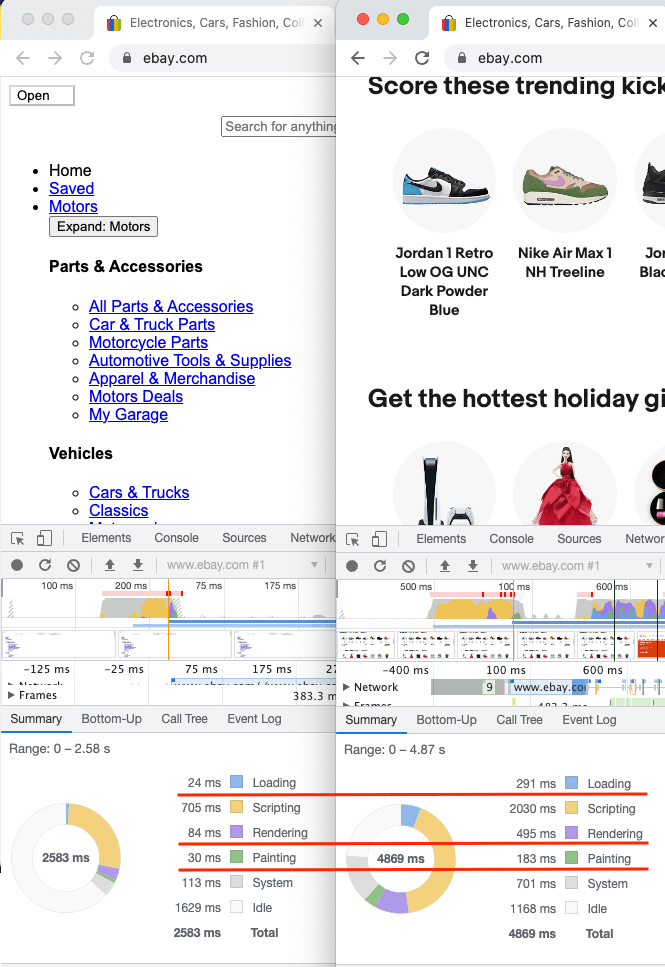Click Expand: Motors button
Viewport: 665px width, 967px height.
pos(104,226)
